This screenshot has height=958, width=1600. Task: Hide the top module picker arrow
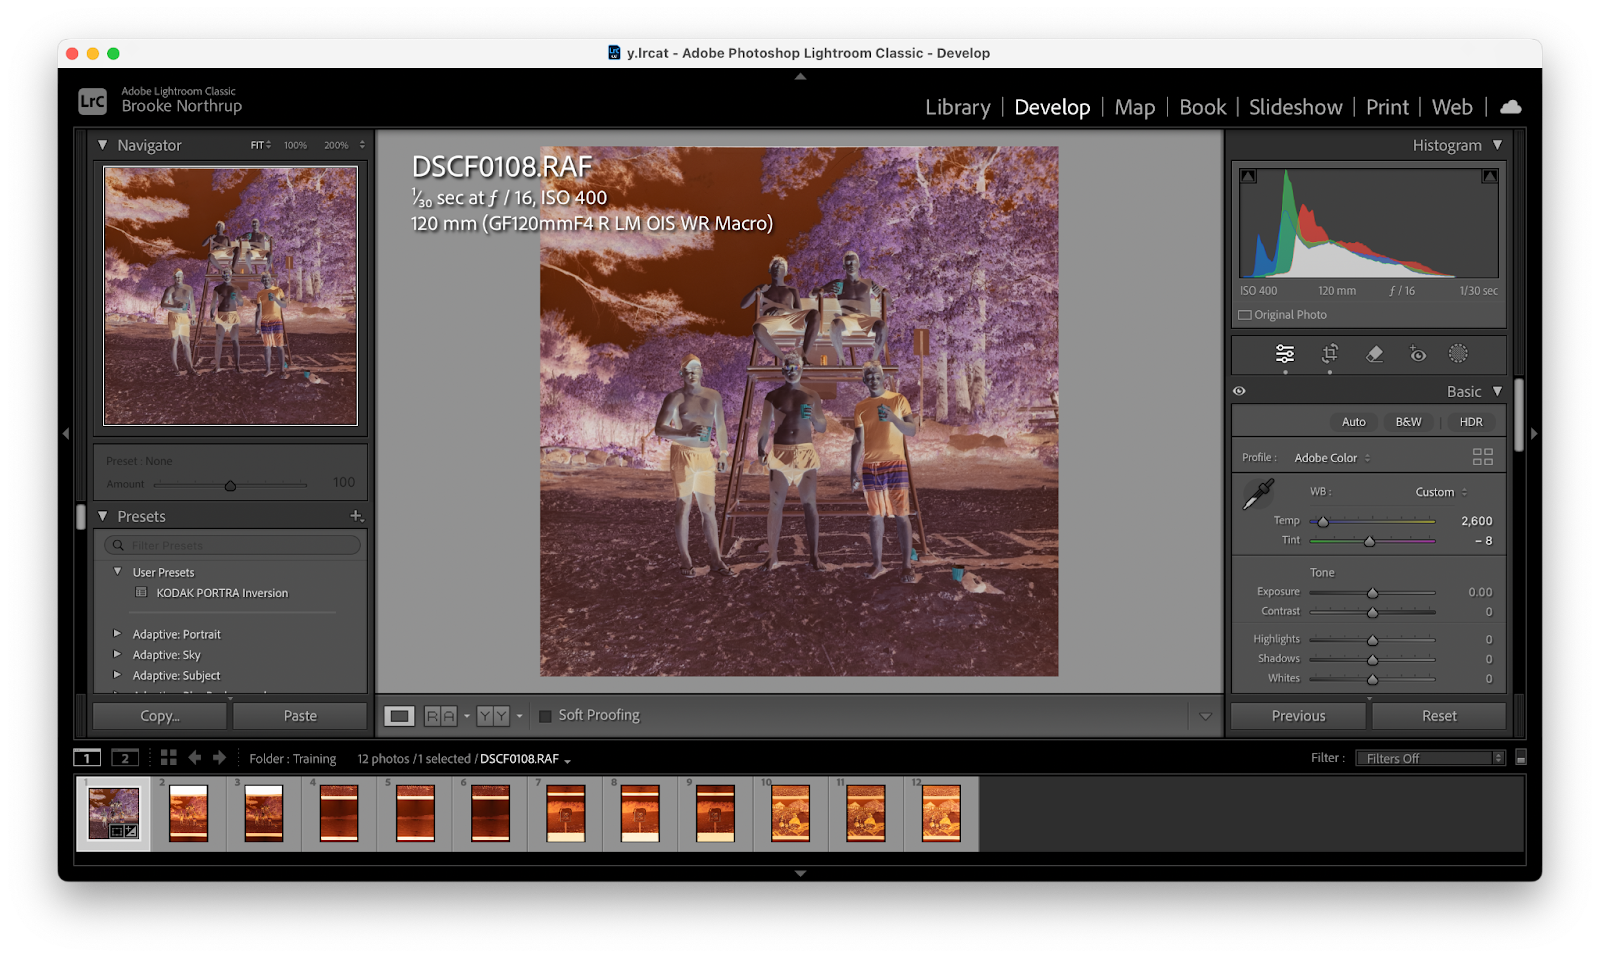(x=800, y=76)
